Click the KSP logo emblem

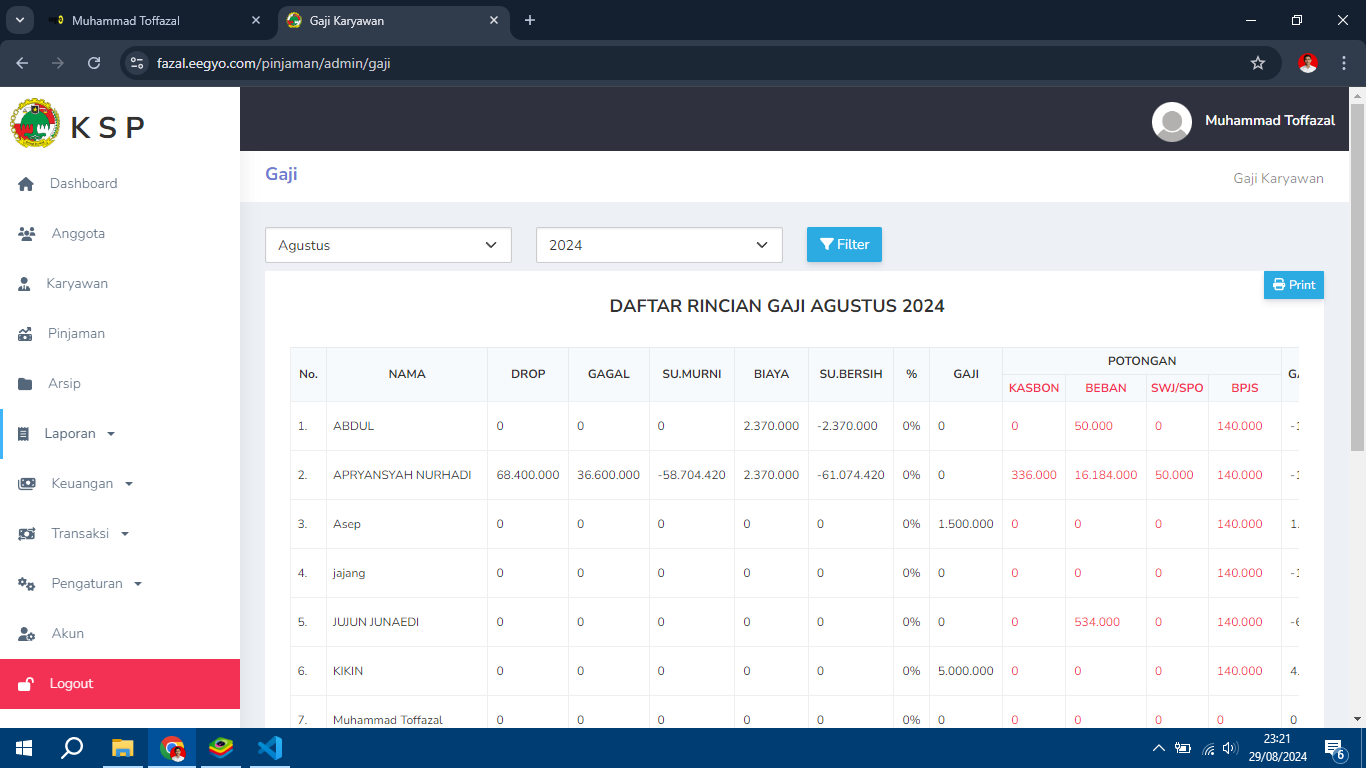(35, 125)
